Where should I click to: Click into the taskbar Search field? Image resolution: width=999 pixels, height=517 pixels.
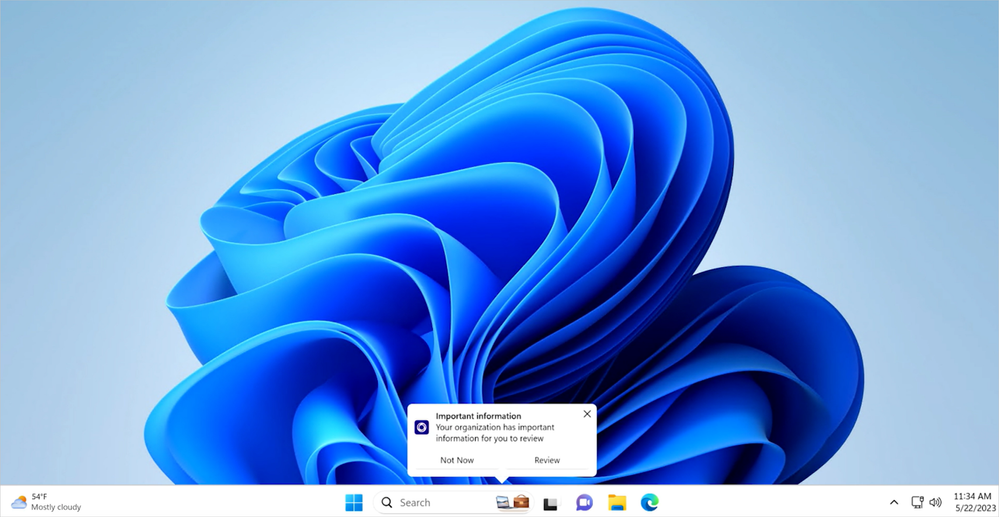point(440,503)
